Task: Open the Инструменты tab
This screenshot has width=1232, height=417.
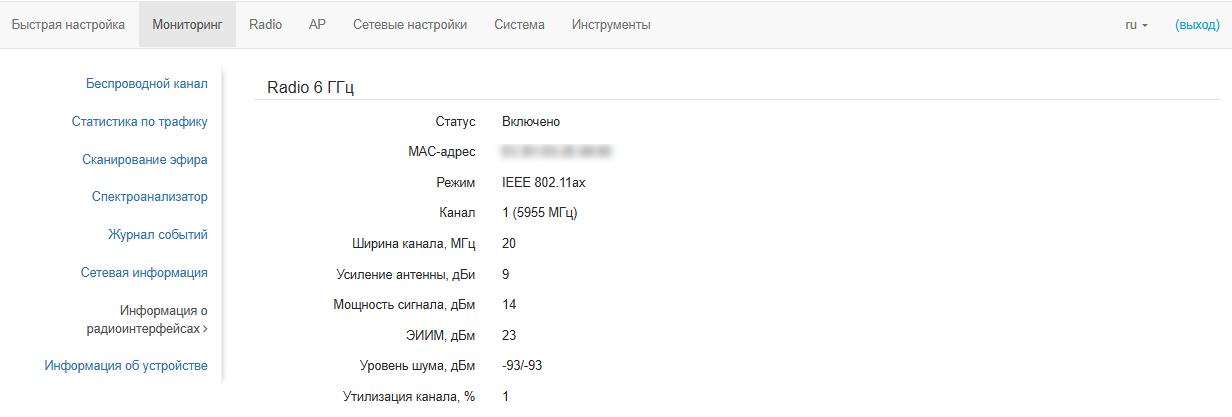Action: pyautogui.click(x=611, y=25)
